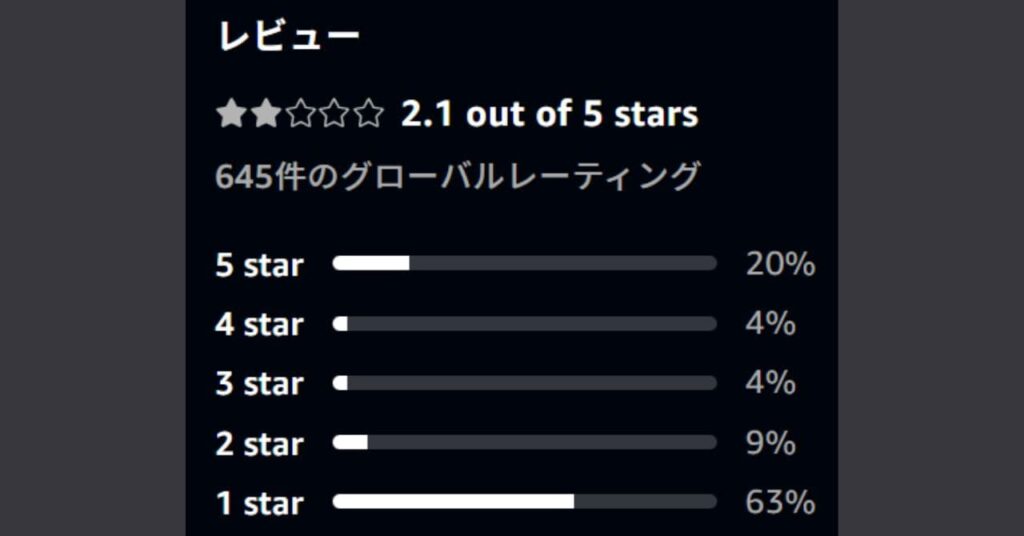The height and width of the screenshot is (536, 1024).
Task: Click the fourth empty rating star
Action: point(334,113)
